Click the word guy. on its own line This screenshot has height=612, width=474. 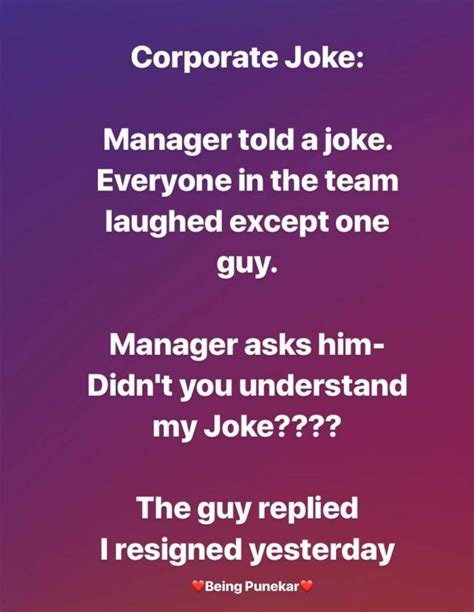(x=247, y=263)
